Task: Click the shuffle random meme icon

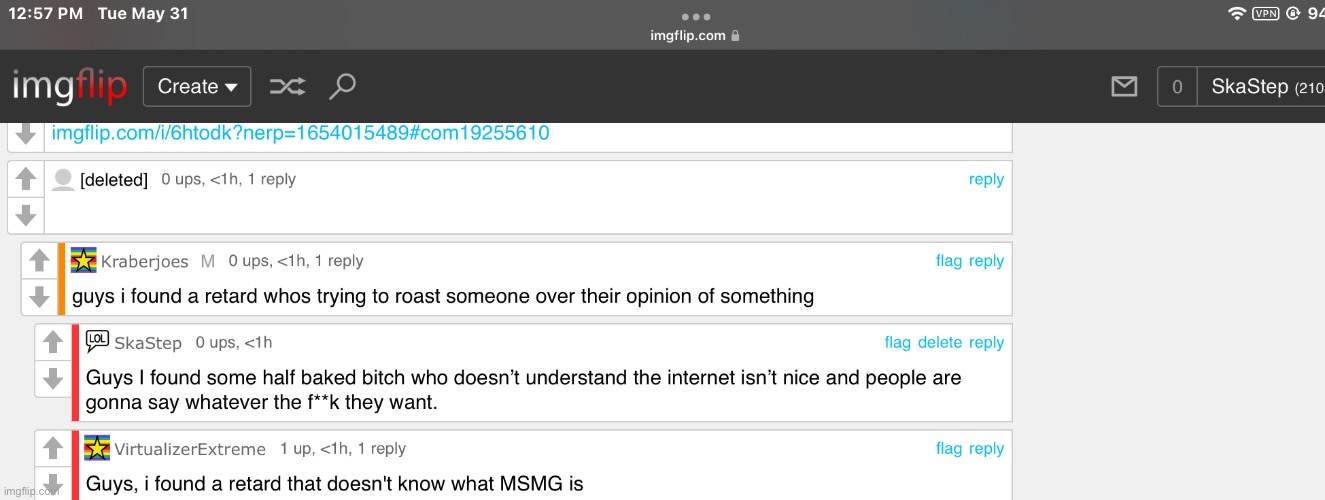Action: [x=287, y=87]
